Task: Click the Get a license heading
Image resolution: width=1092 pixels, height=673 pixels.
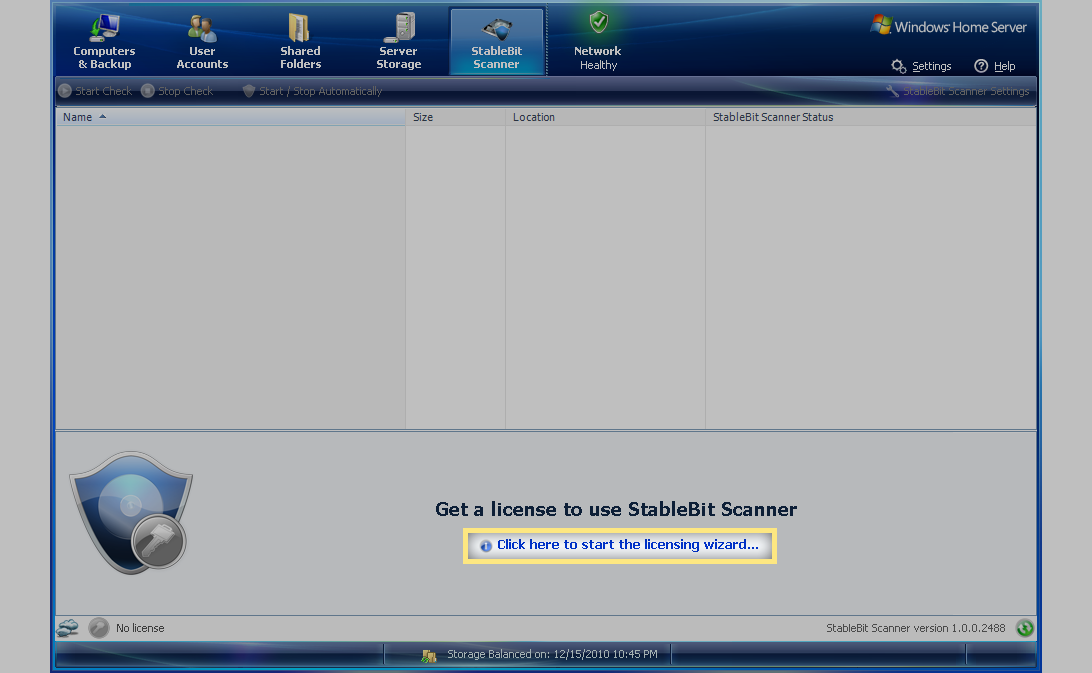Action: [616, 509]
